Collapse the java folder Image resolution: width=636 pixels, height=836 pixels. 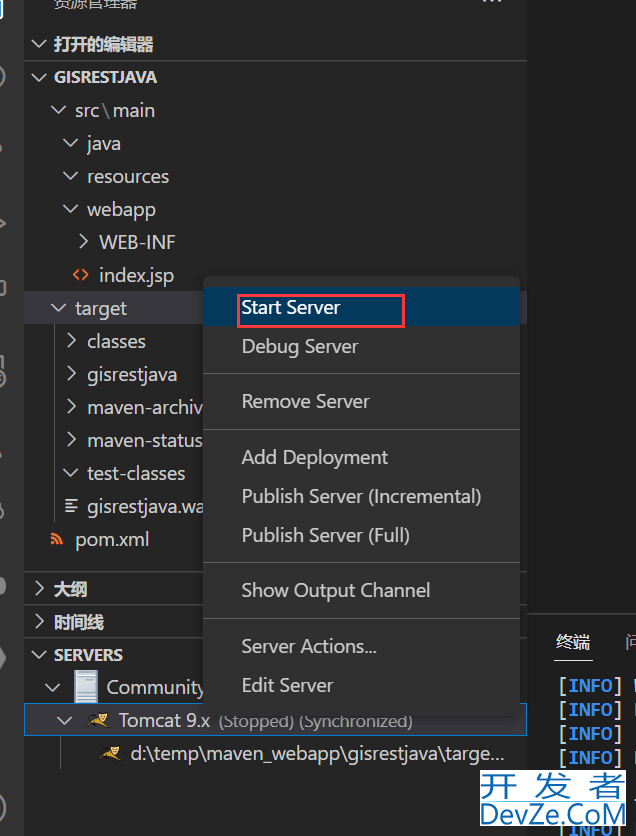(70, 143)
